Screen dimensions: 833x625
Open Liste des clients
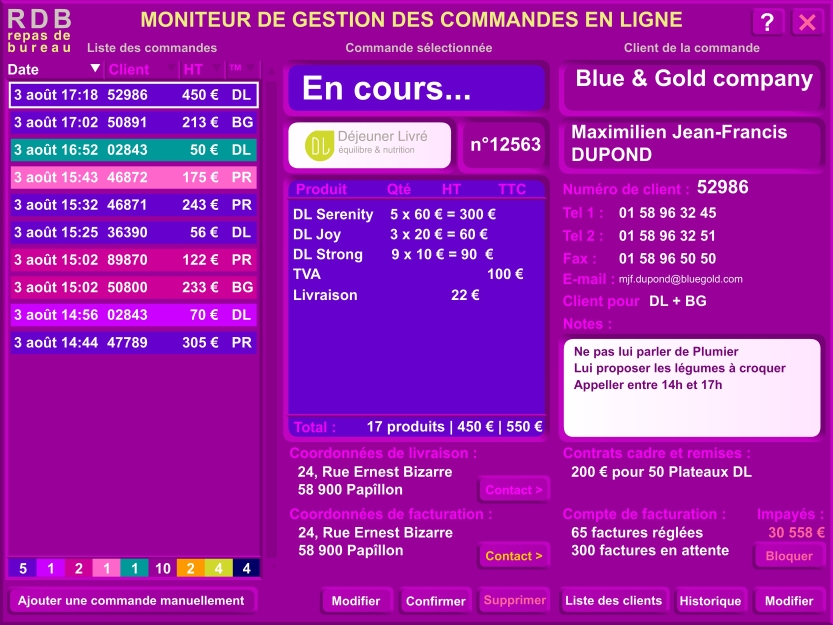614,601
